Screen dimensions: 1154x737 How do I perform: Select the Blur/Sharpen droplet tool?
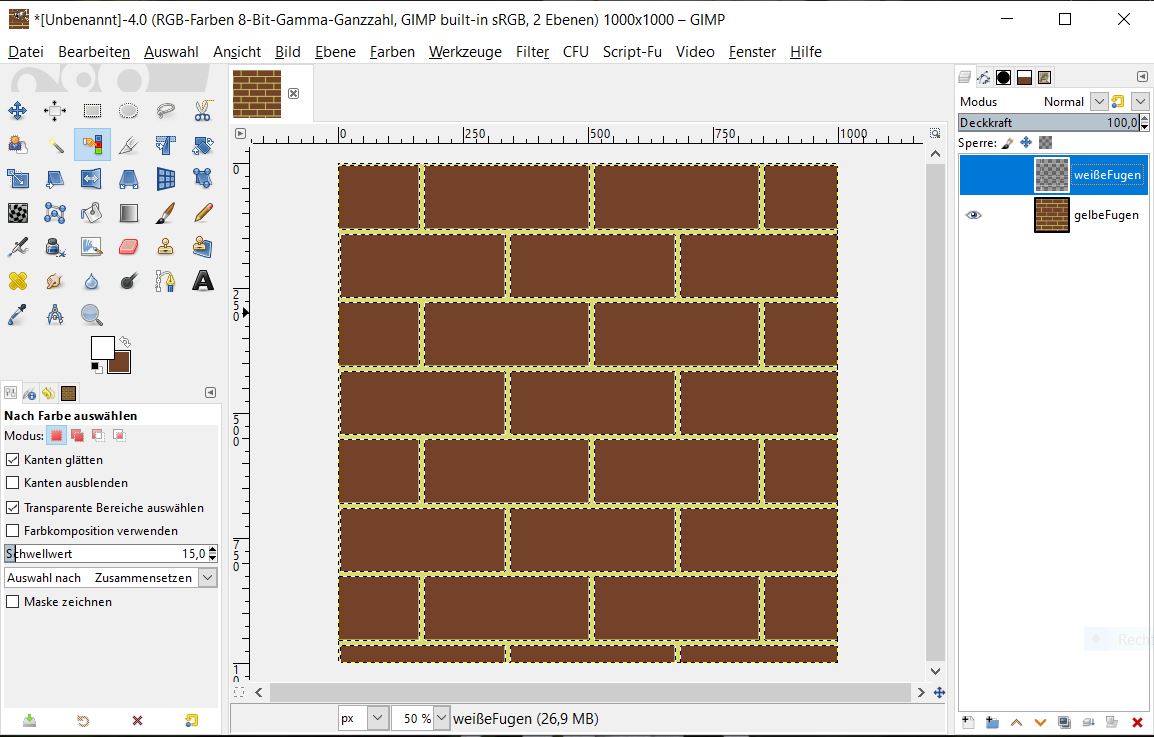tap(92, 281)
